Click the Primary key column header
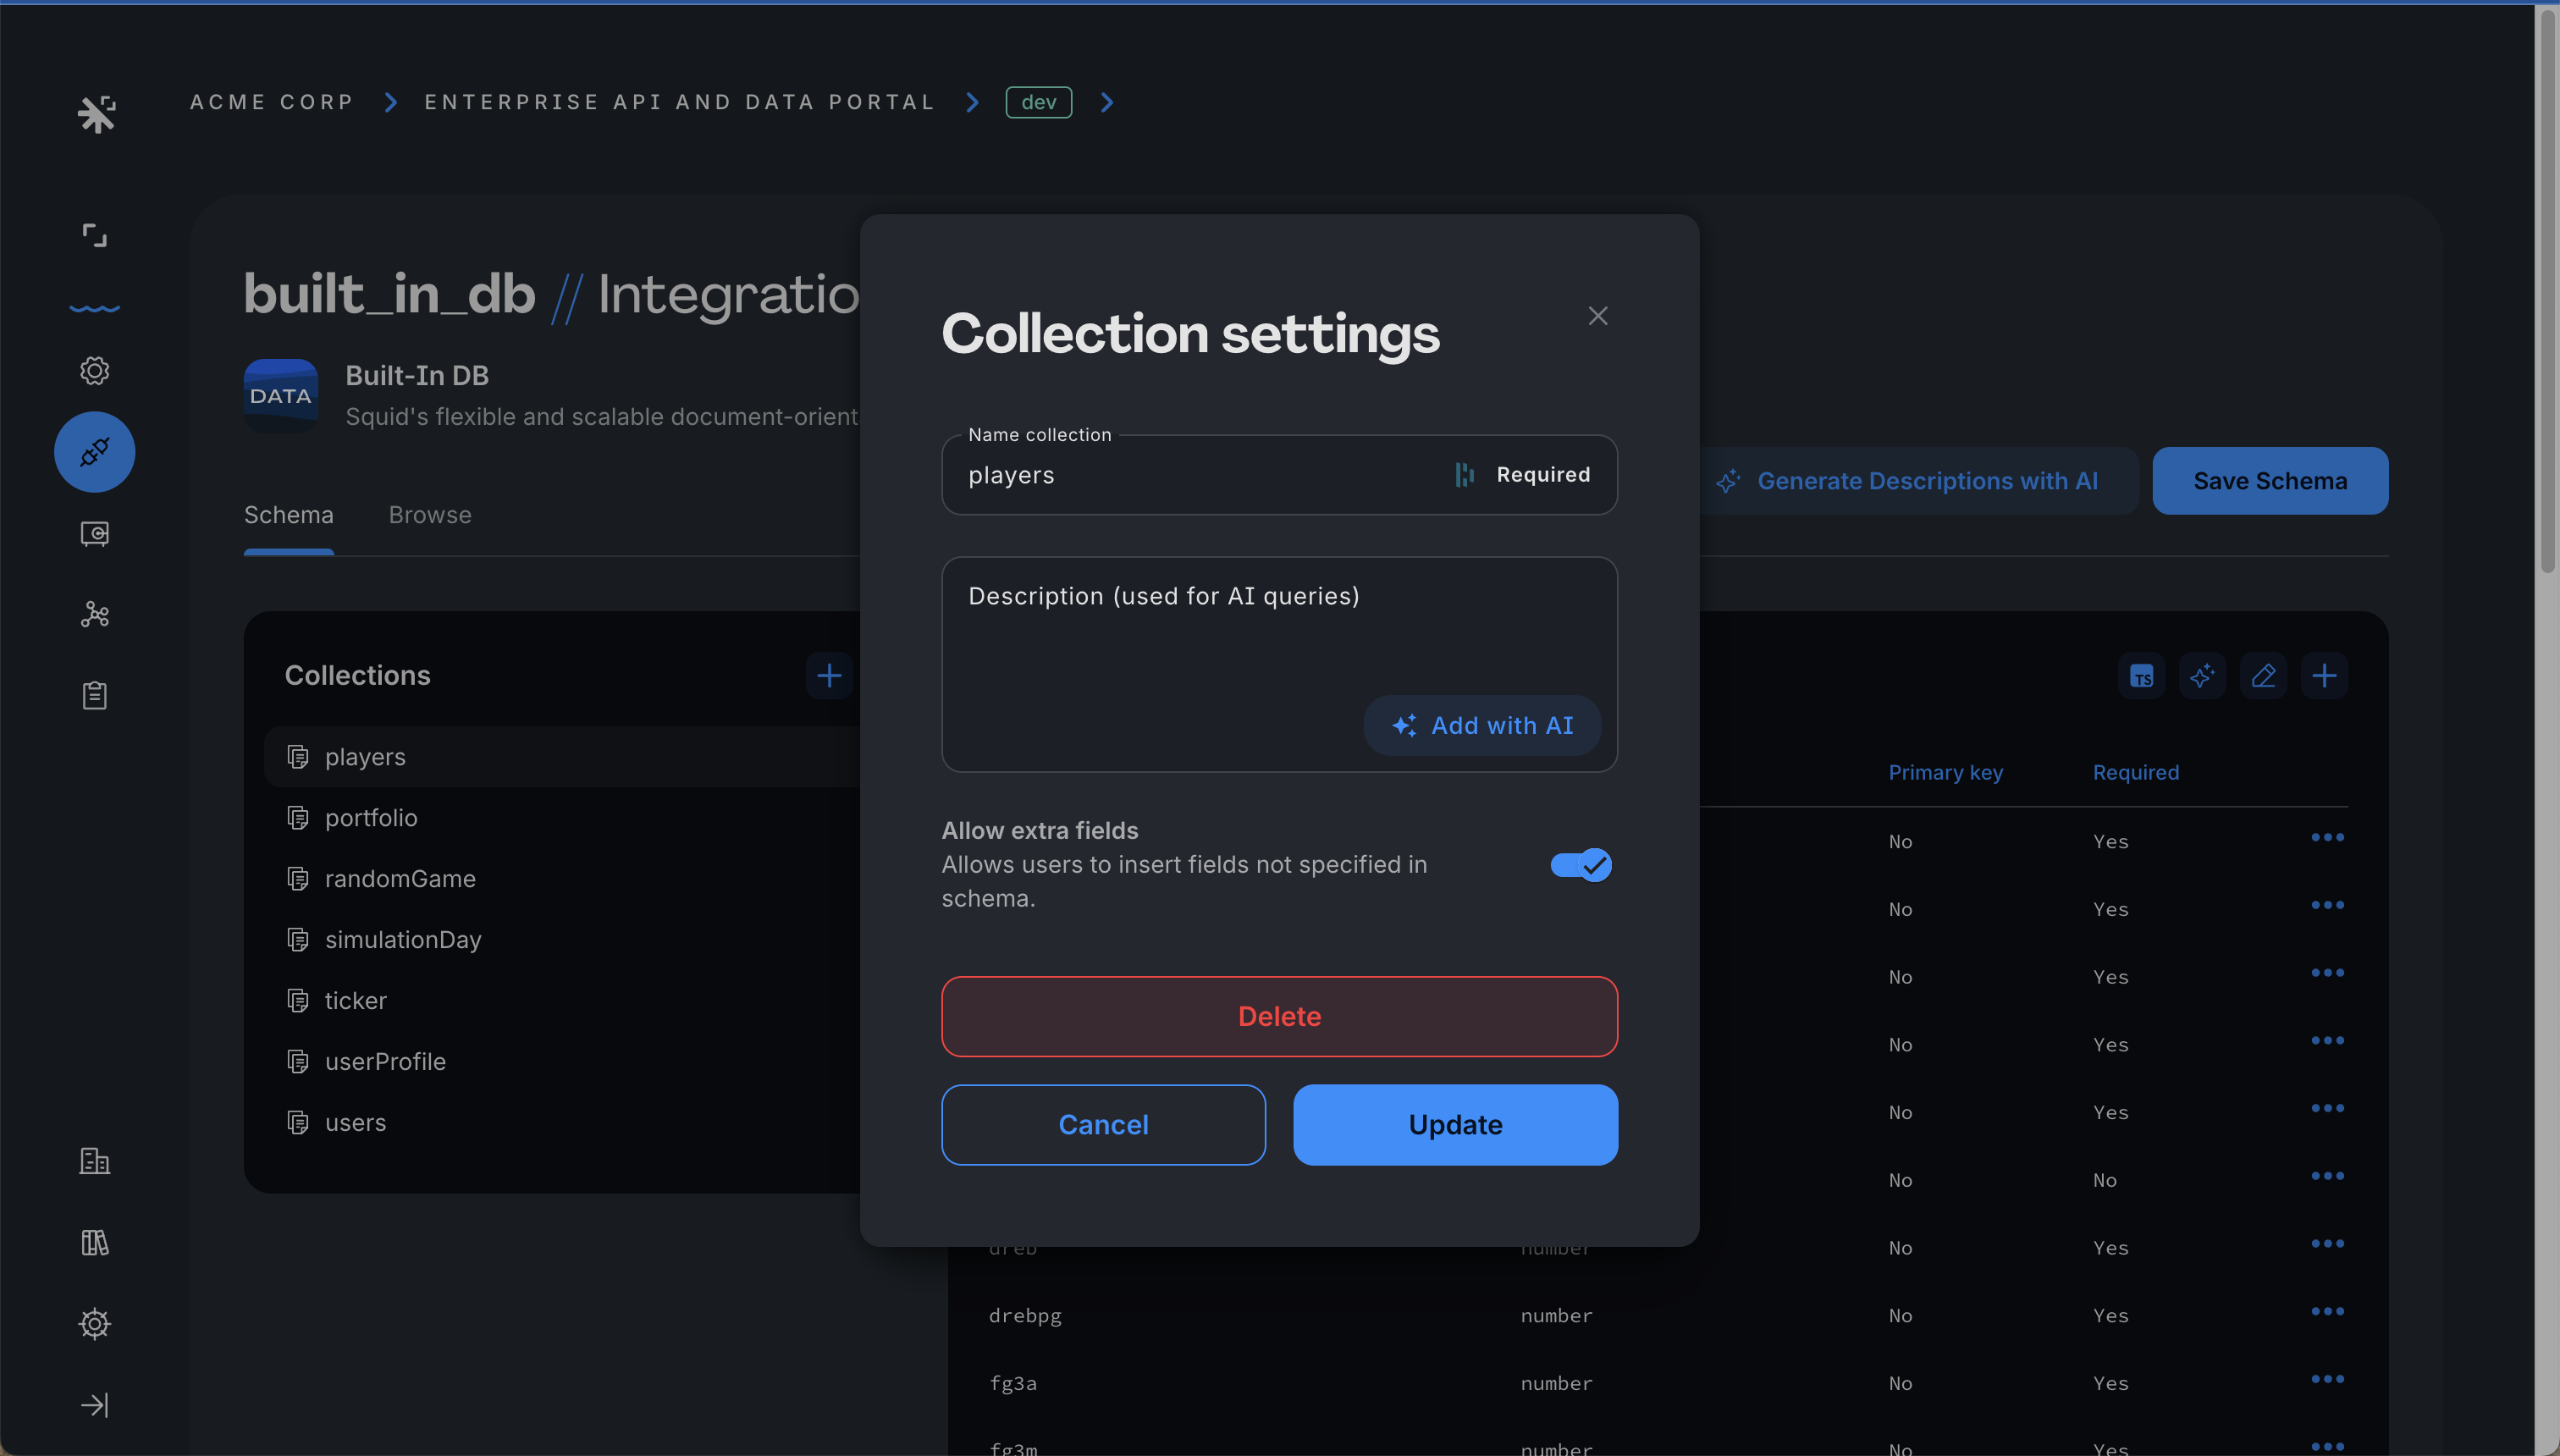Image resolution: width=2560 pixels, height=1456 pixels. coord(1945,772)
